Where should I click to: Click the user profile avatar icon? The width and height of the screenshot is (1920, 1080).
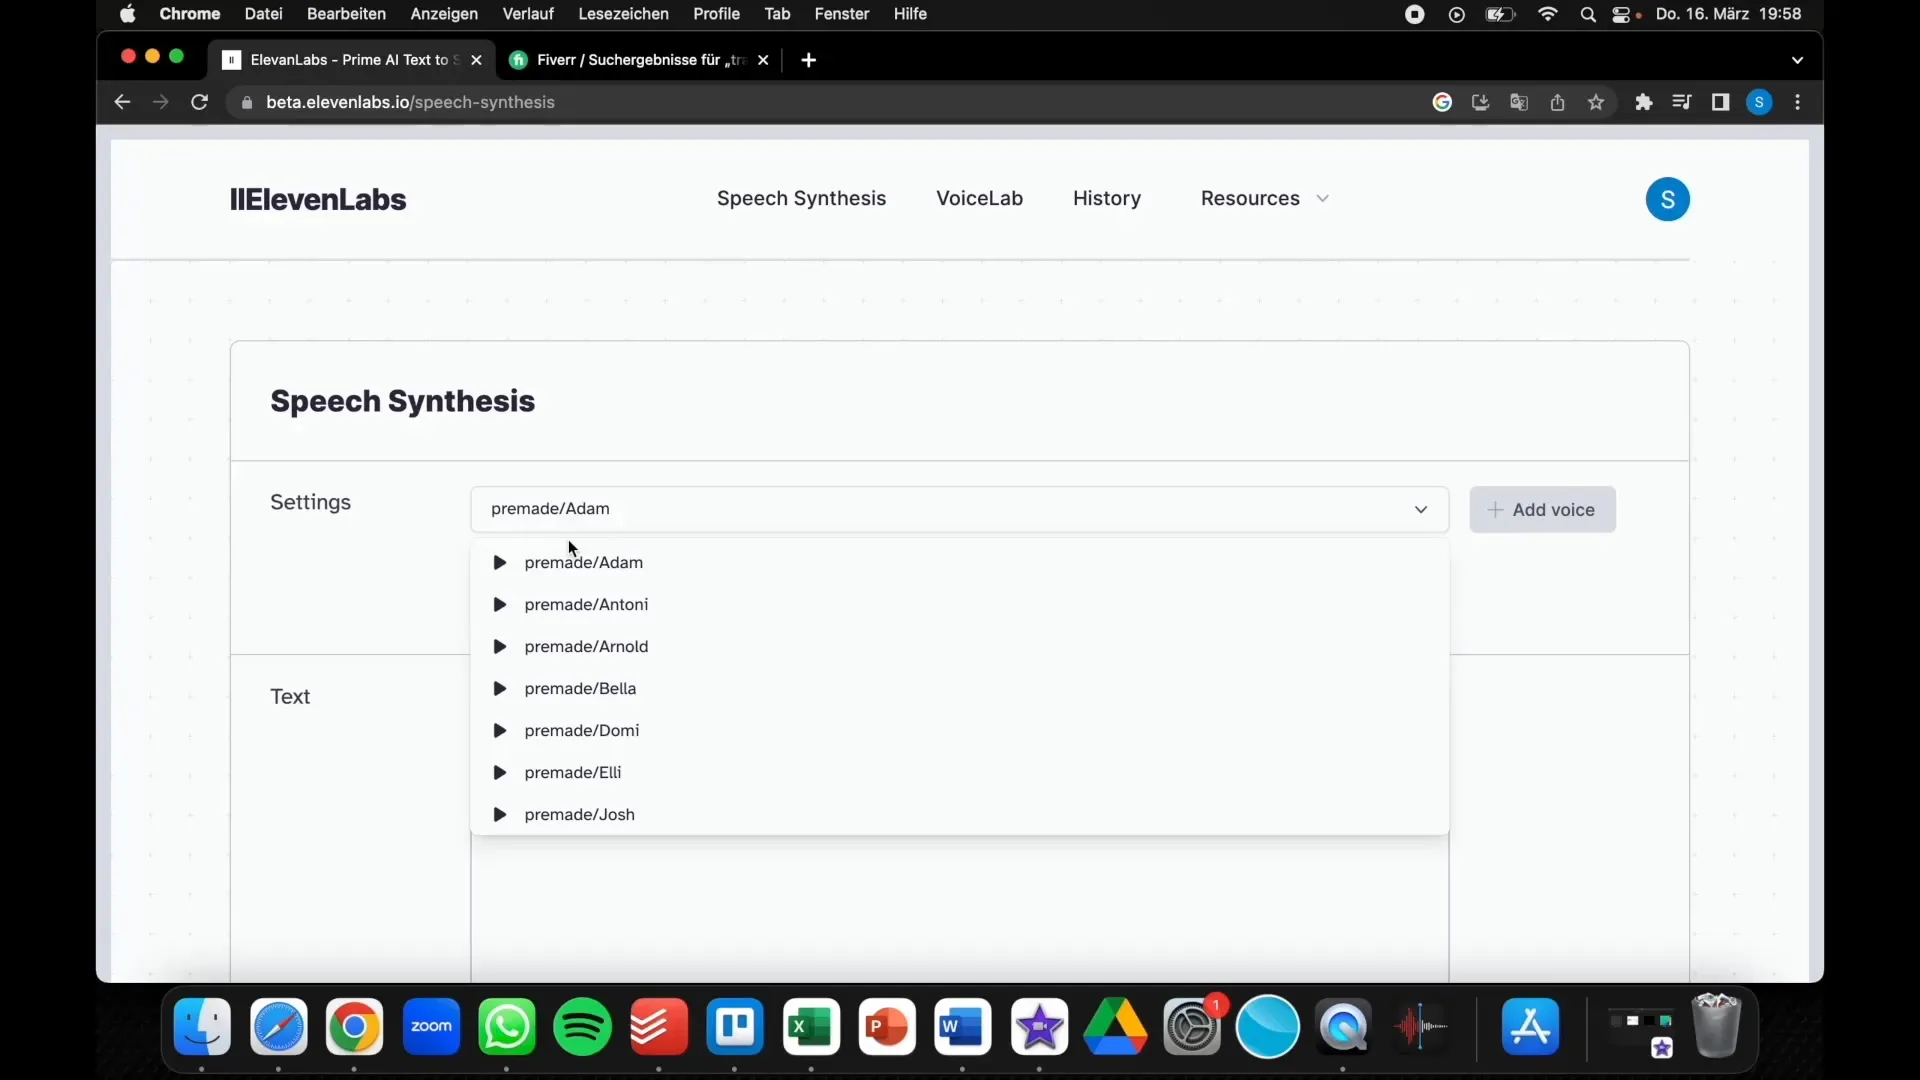[1667, 198]
